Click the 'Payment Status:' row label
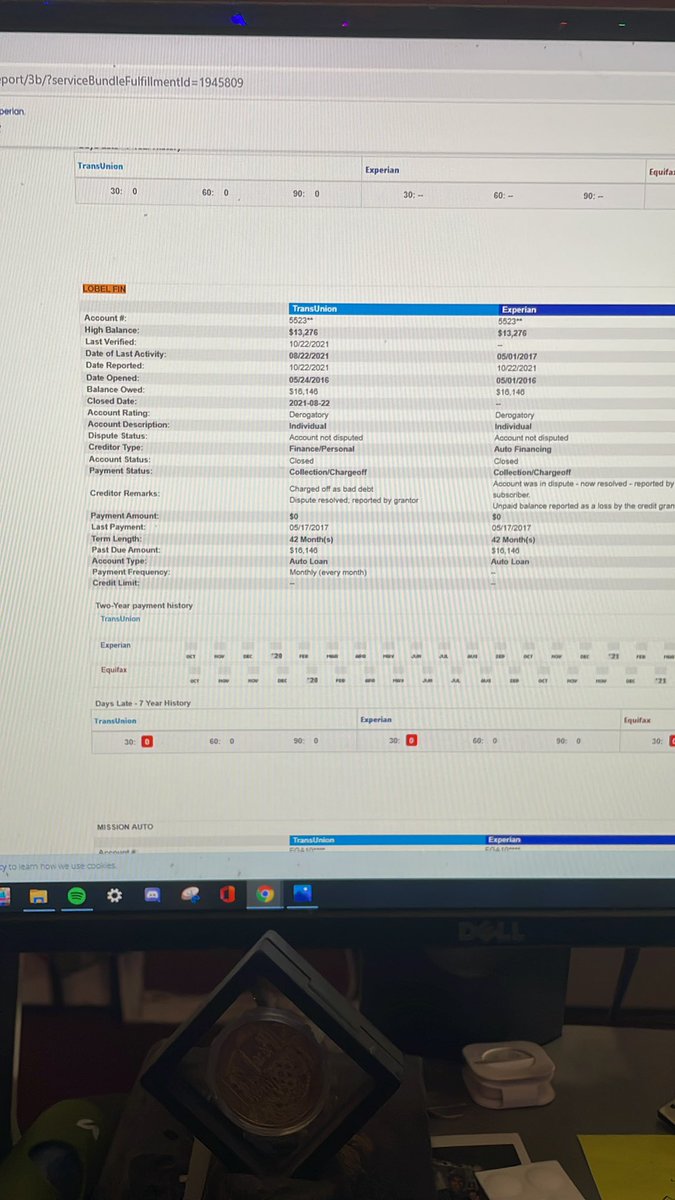 121,470
